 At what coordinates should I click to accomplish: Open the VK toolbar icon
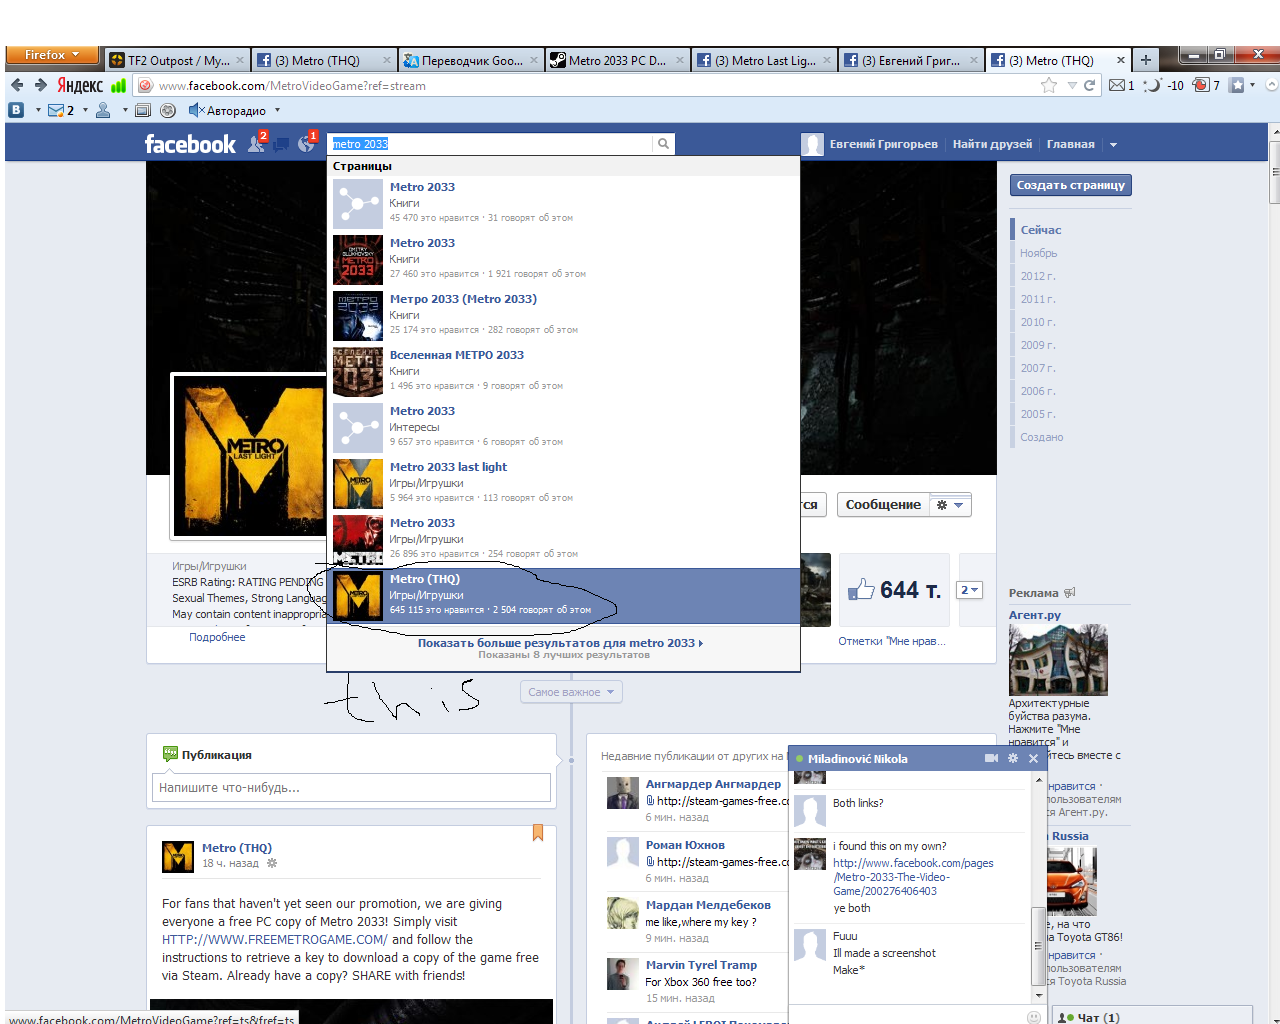point(16,110)
